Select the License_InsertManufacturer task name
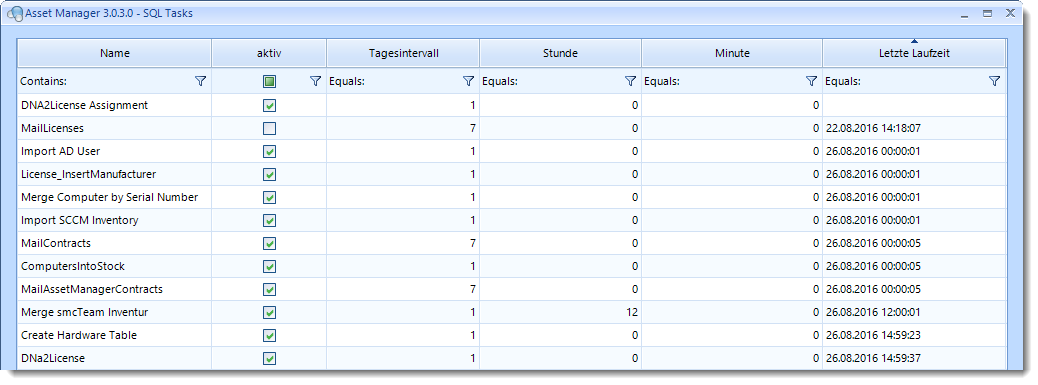The width and height of the screenshot is (1038, 385). [89, 175]
